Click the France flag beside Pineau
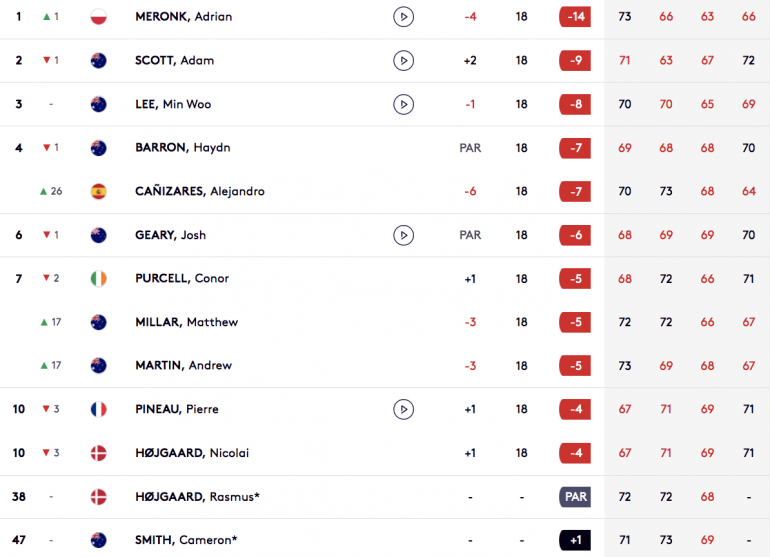Screen dimensions: 770x557 coord(99,409)
